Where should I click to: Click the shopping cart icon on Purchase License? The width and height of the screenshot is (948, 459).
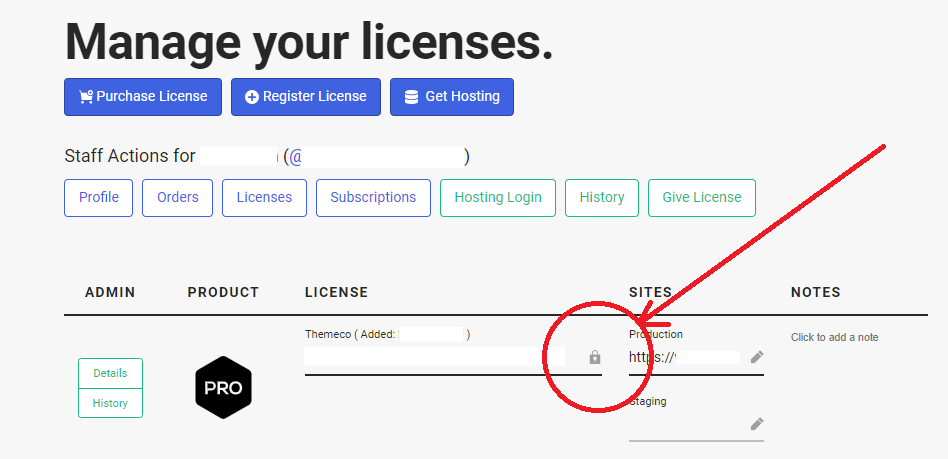(86, 97)
